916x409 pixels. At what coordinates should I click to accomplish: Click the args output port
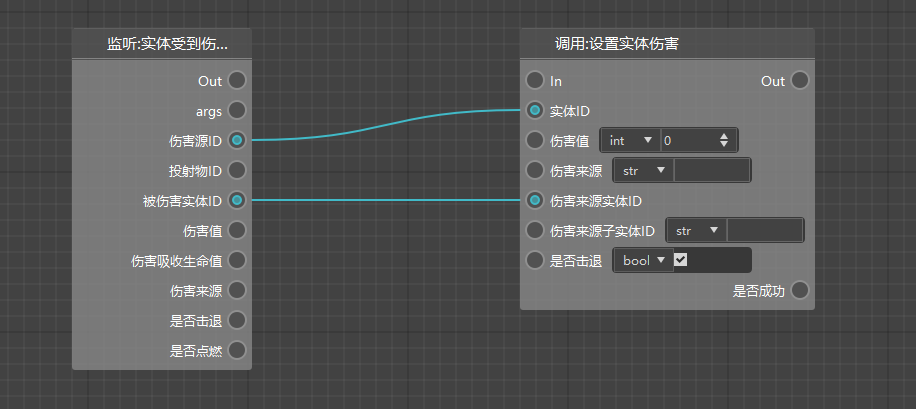click(237, 110)
